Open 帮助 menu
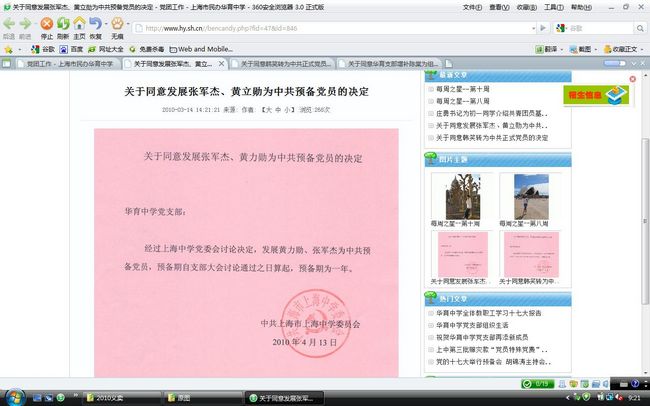The width and height of the screenshot is (650, 406). click(581, 7)
